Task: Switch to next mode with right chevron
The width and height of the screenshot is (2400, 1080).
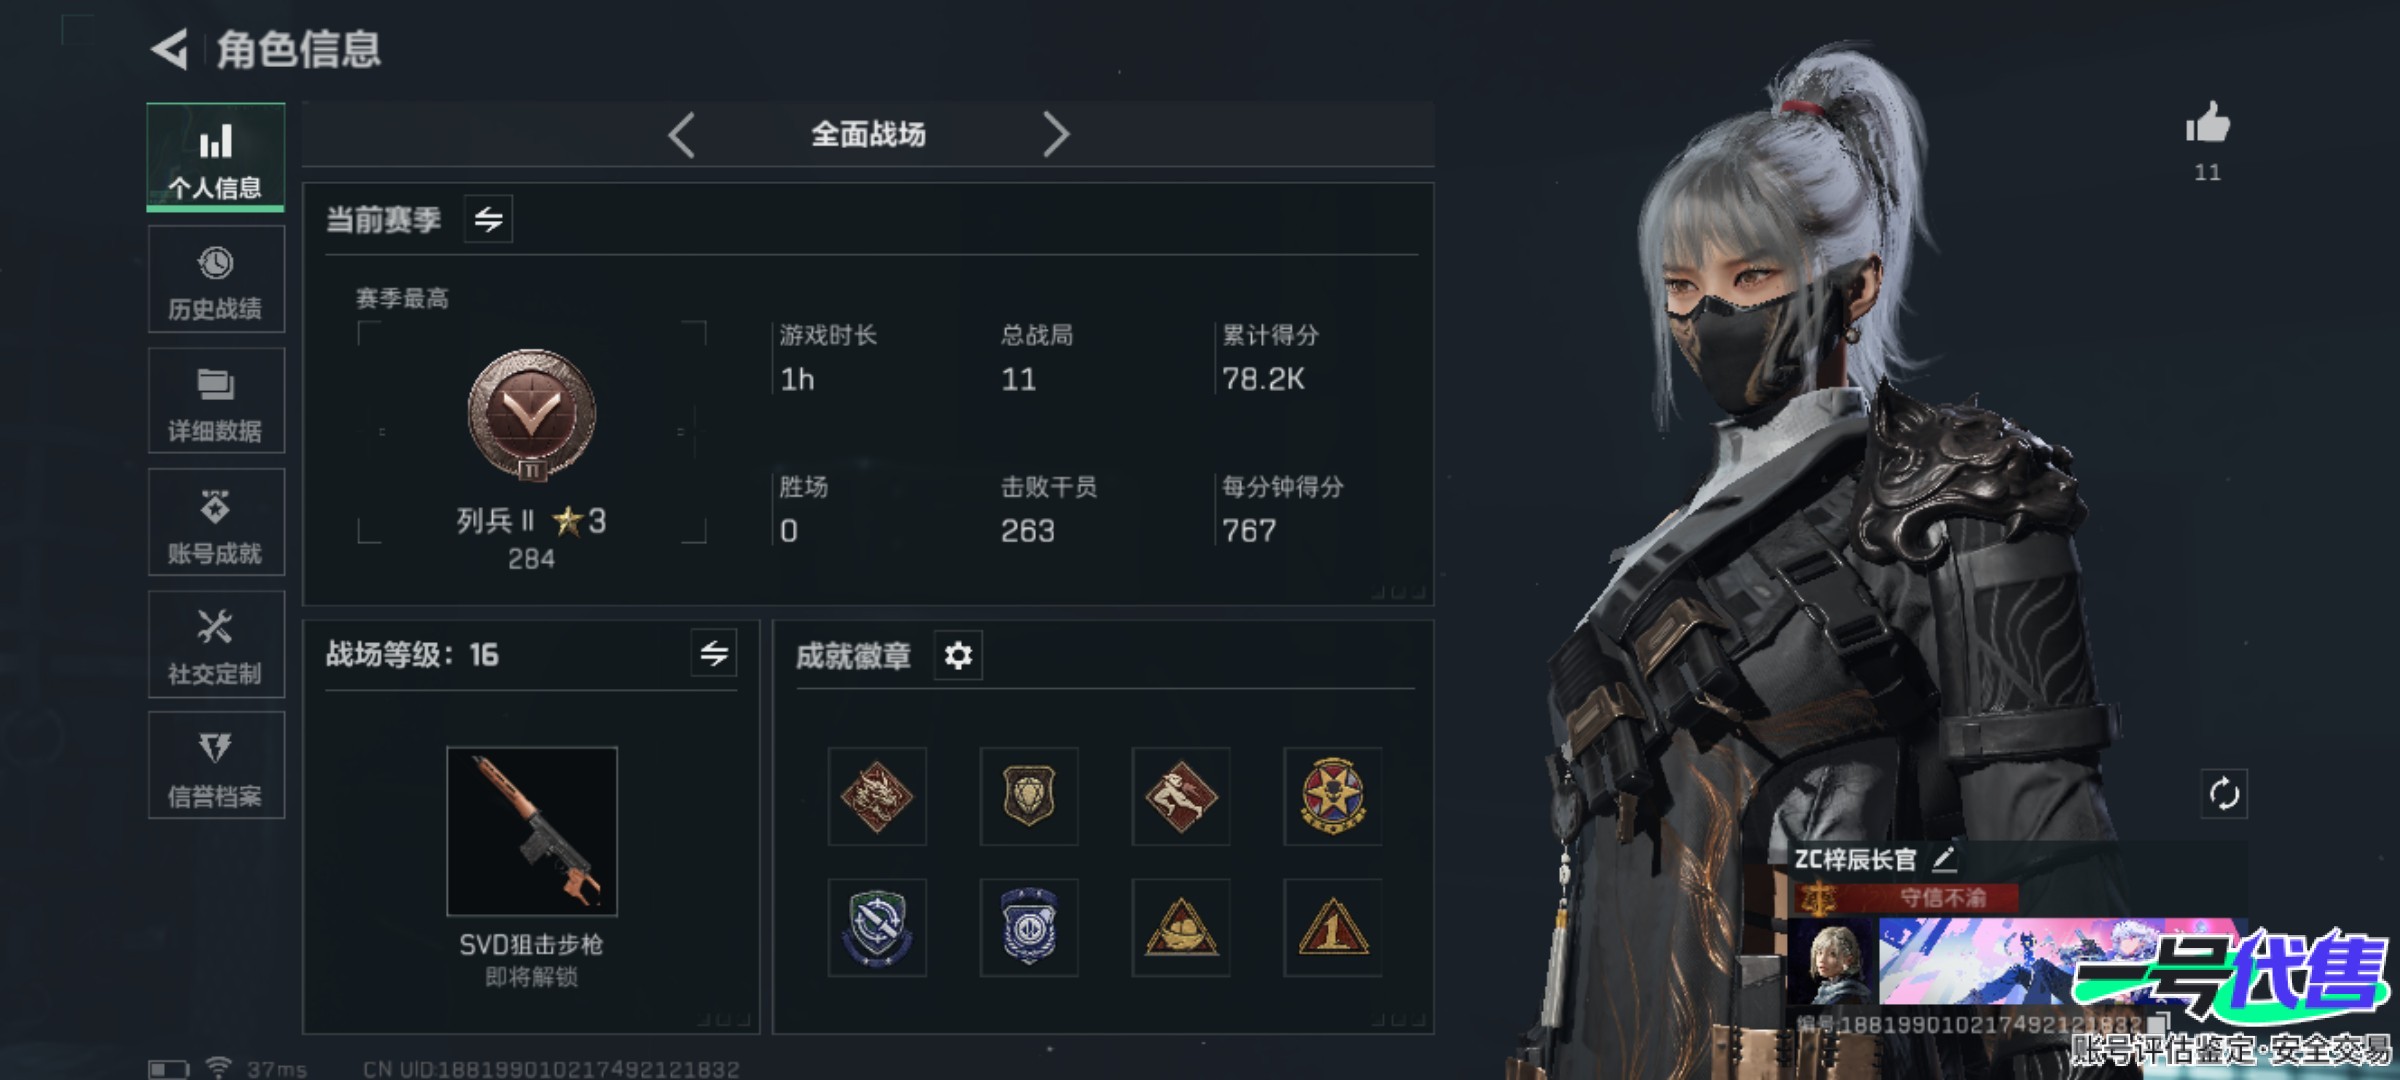Action: pyautogui.click(x=1056, y=134)
